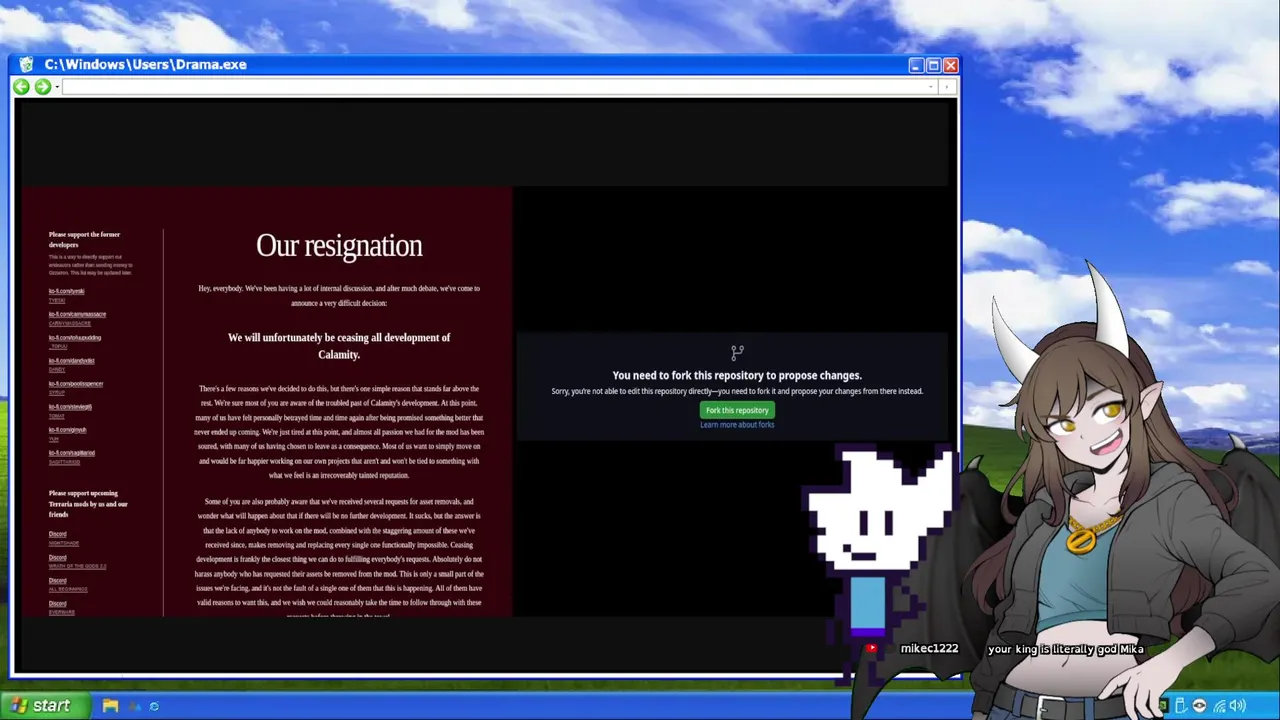
Task: Go forward with the green right arrow
Action: click(x=42, y=87)
